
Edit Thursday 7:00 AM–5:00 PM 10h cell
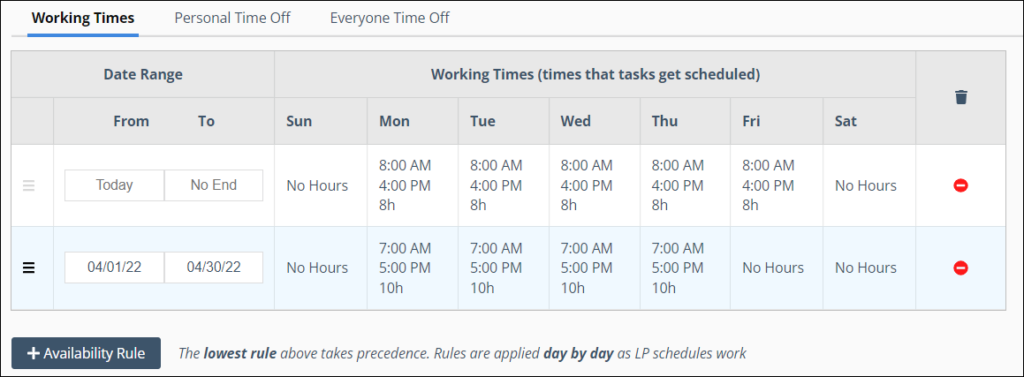tap(686, 268)
